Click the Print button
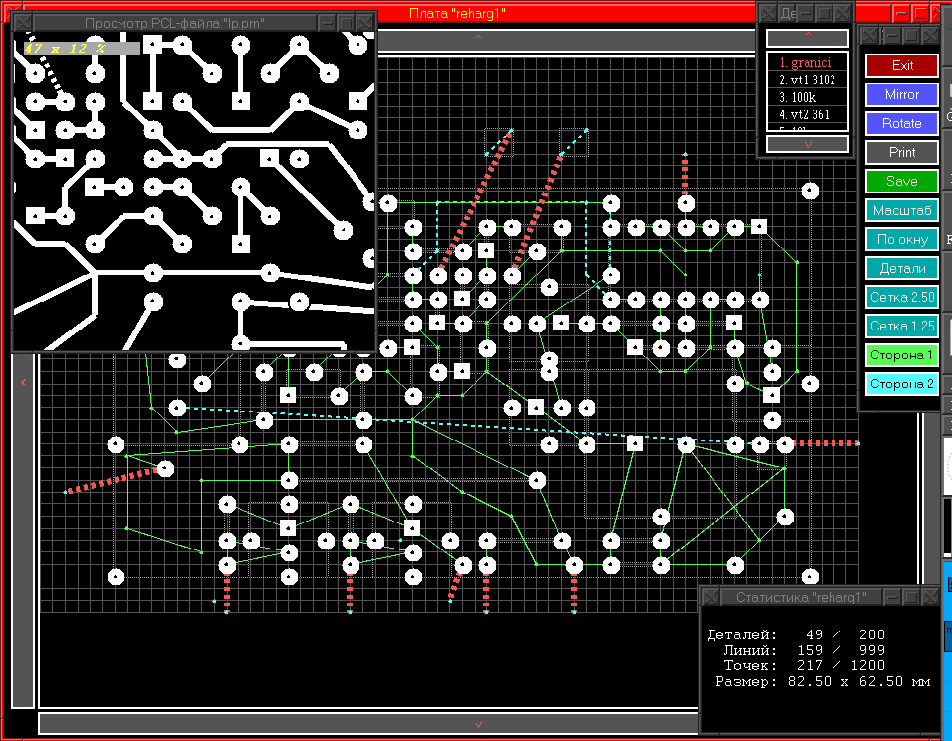952x741 pixels. point(902,152)
